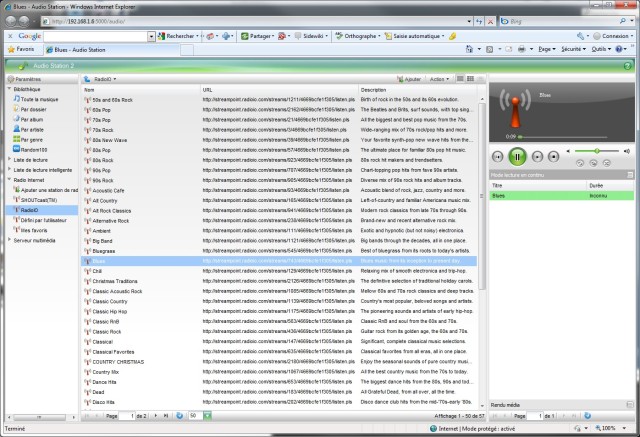This screenshot has height=437, width=640.
Task: Refresh the playing queue list
Action: coord(587,416)
